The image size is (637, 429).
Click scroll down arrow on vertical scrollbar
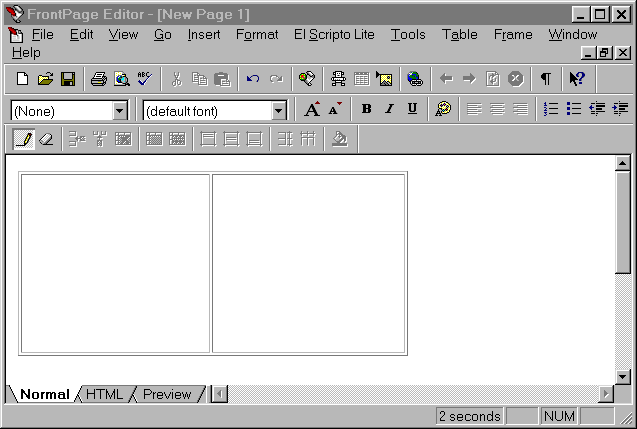622,377
